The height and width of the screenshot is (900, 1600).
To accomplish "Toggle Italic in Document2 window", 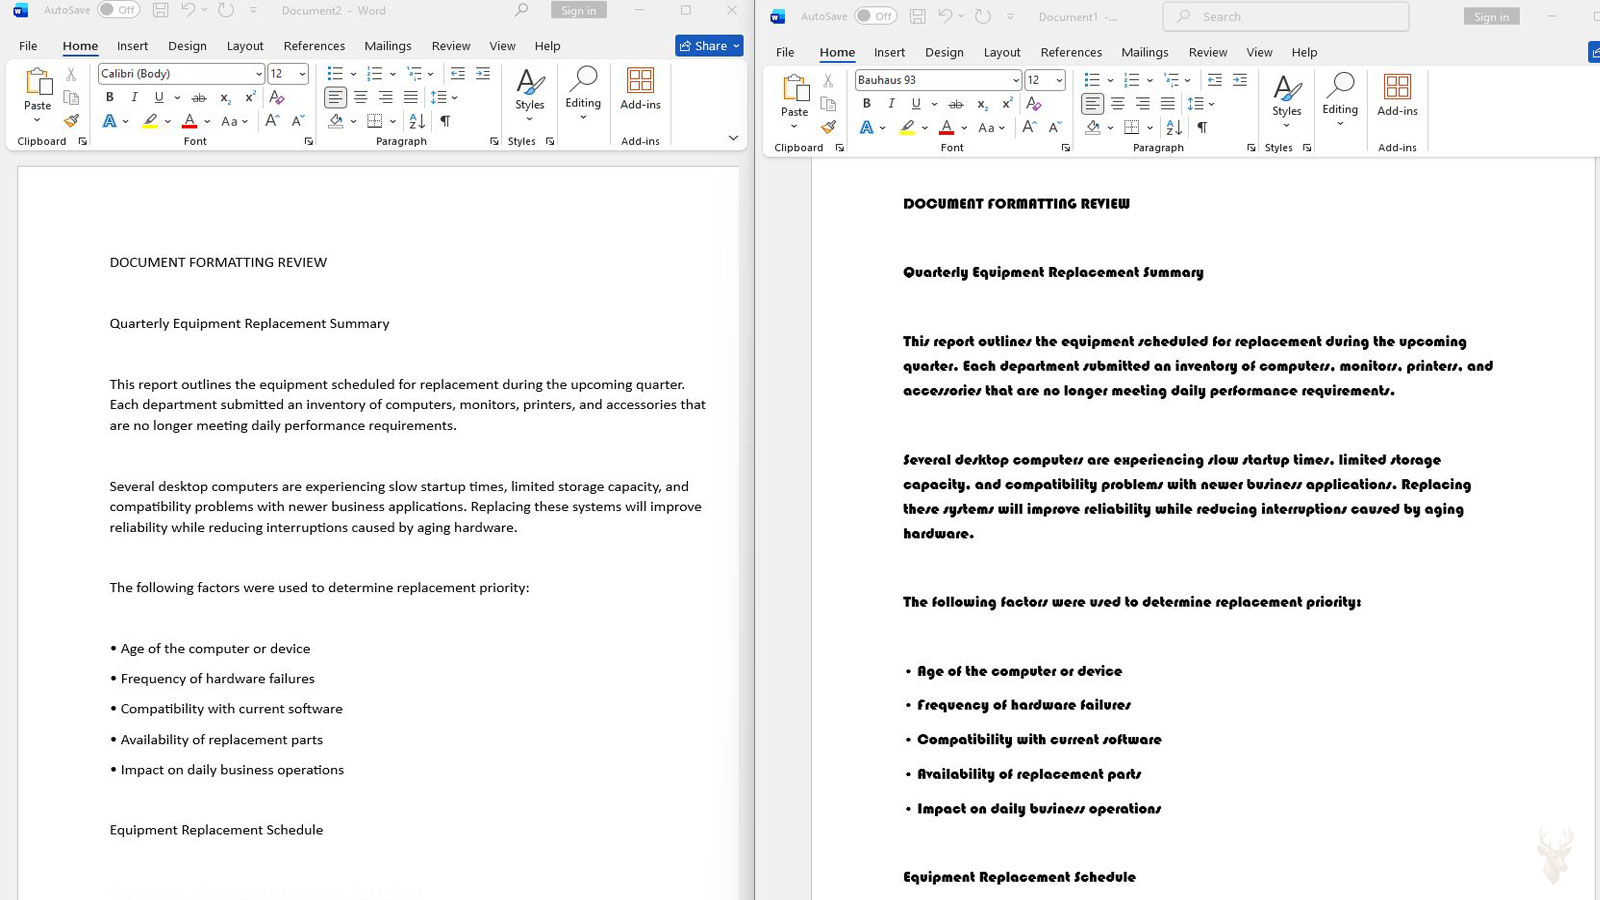I will [134, 97].
